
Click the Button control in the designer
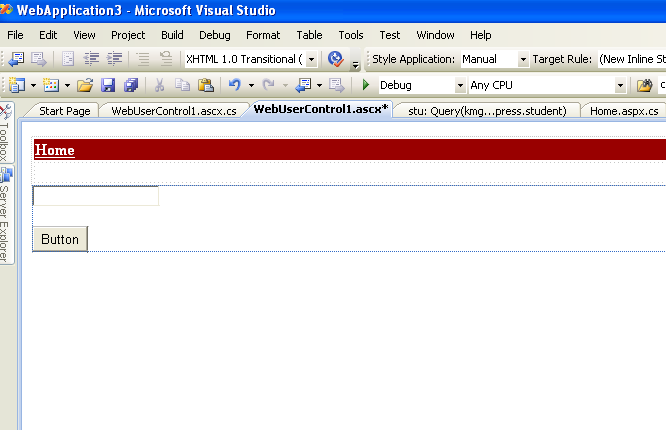(60, 239)
